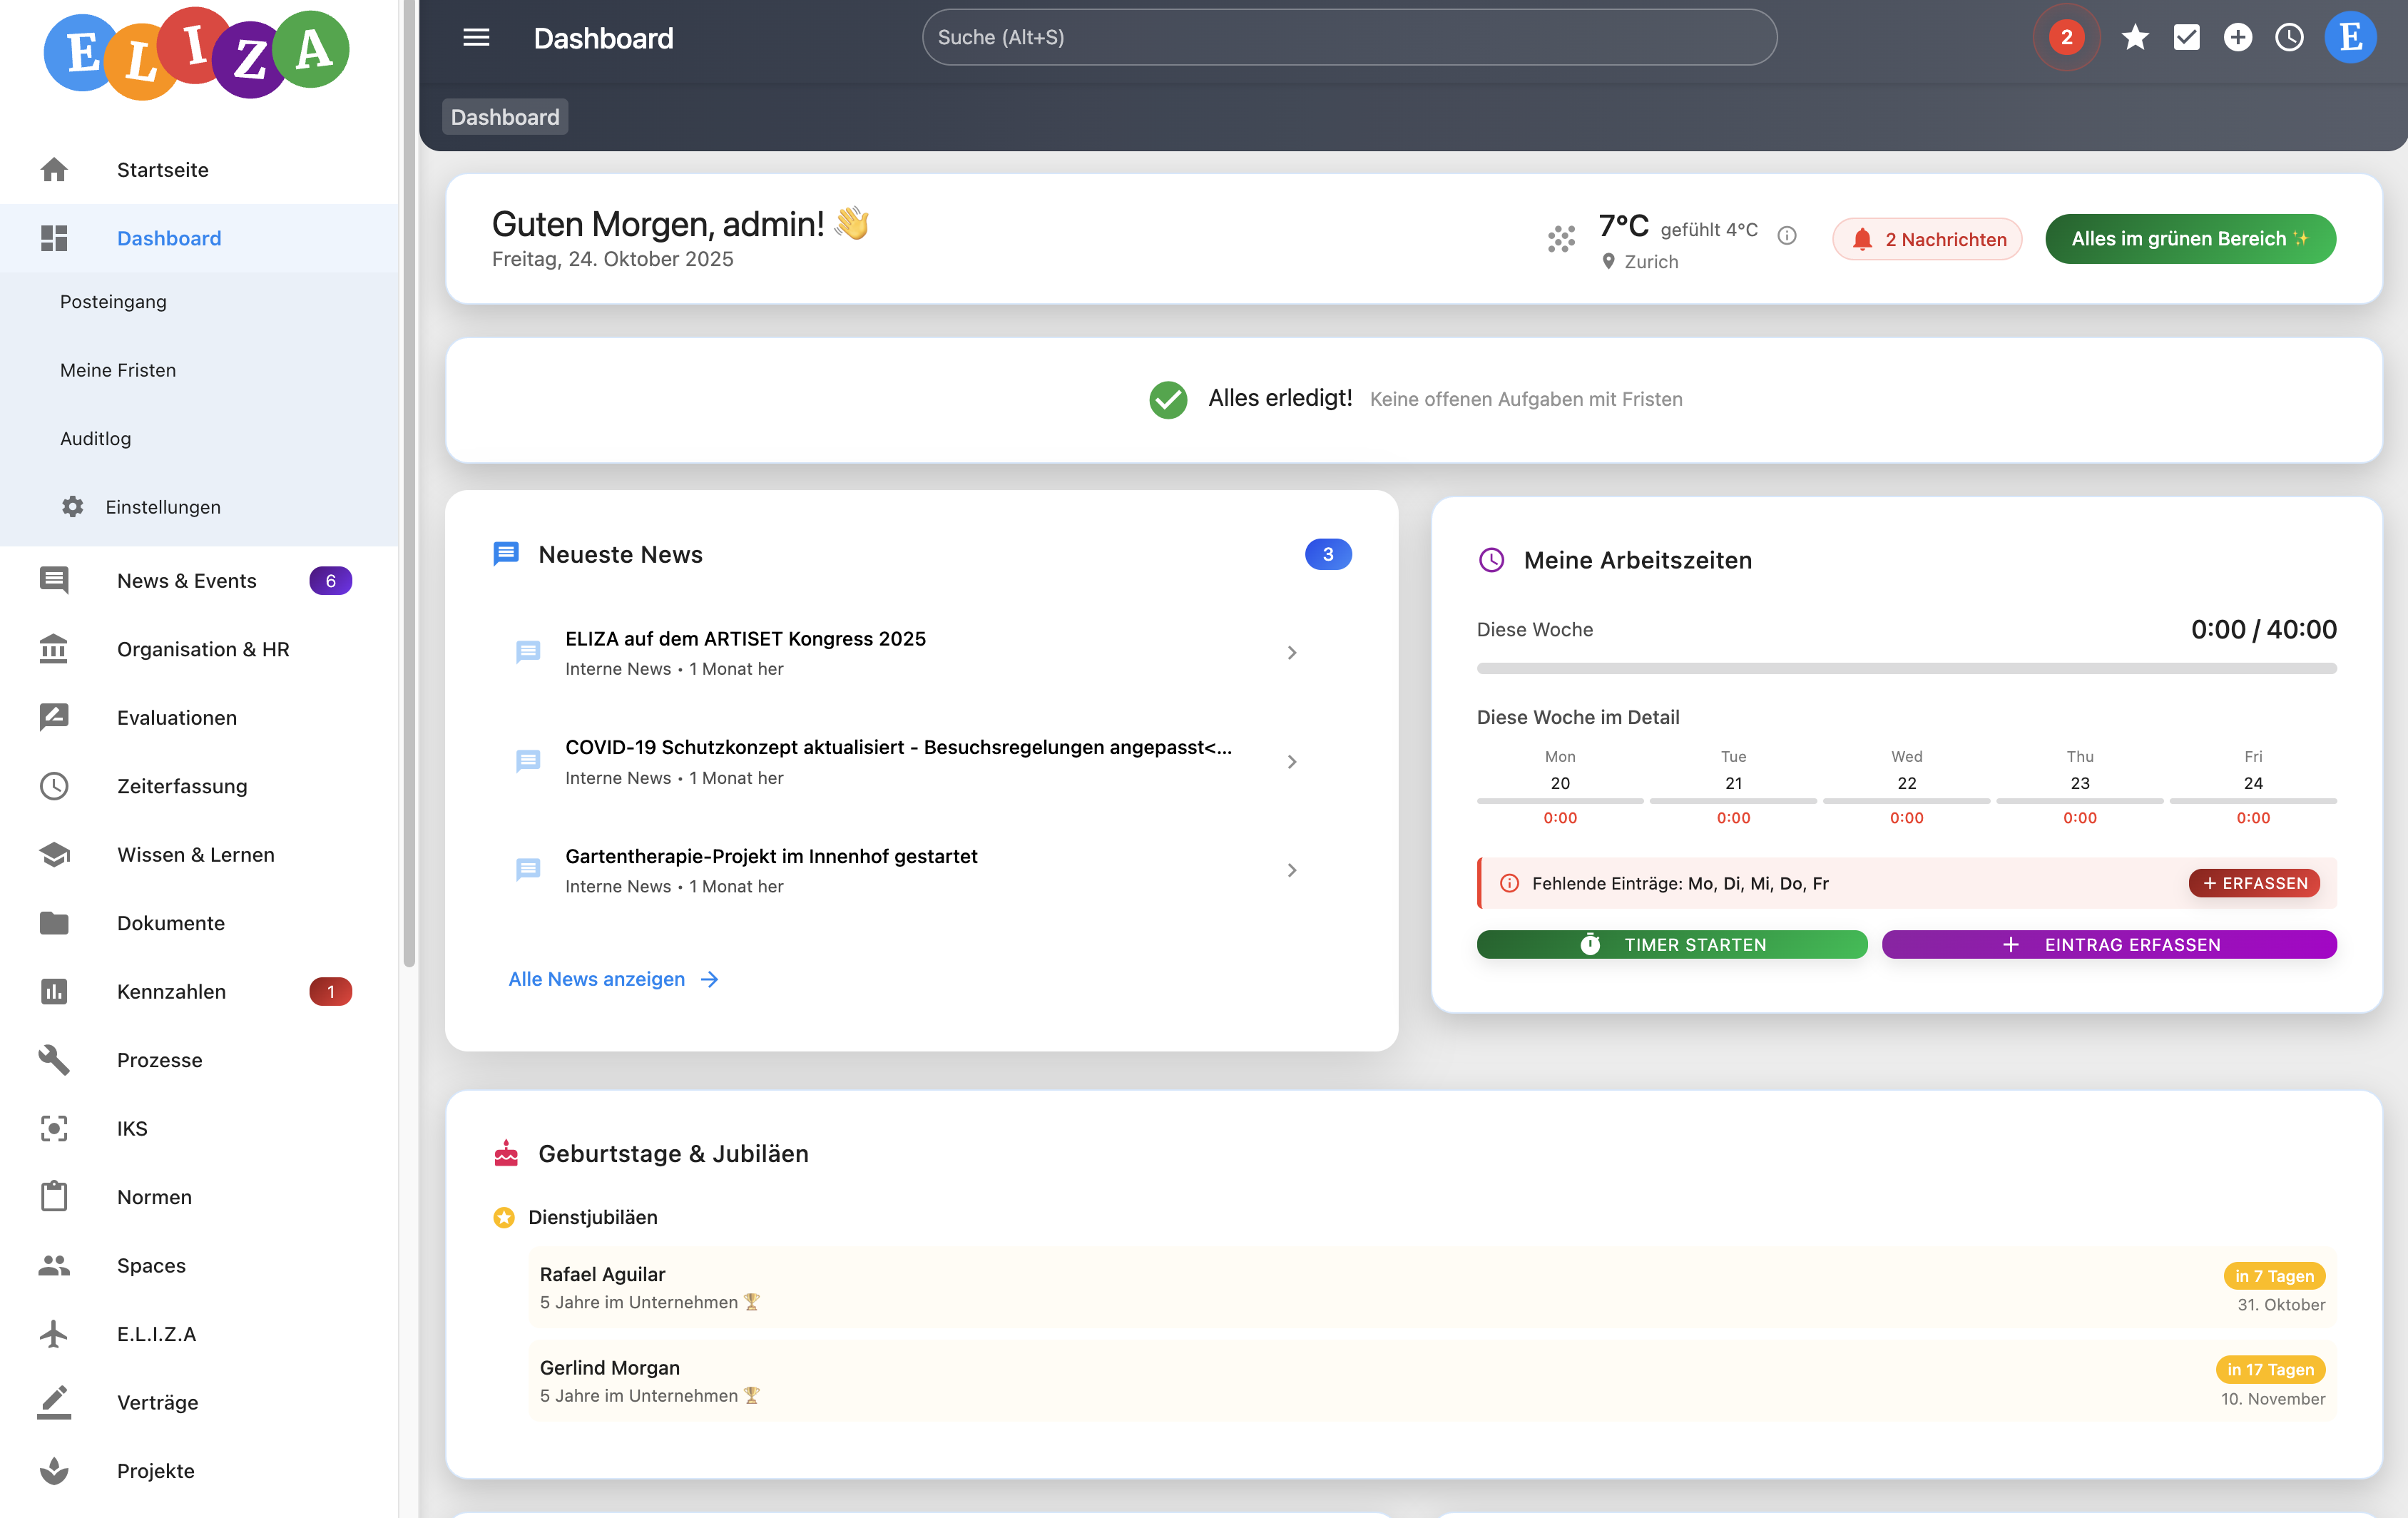The width and height of the screenshot is (2408, 1518).
Task: Click the plus icon to create new item
Action: click(2239, 37)
